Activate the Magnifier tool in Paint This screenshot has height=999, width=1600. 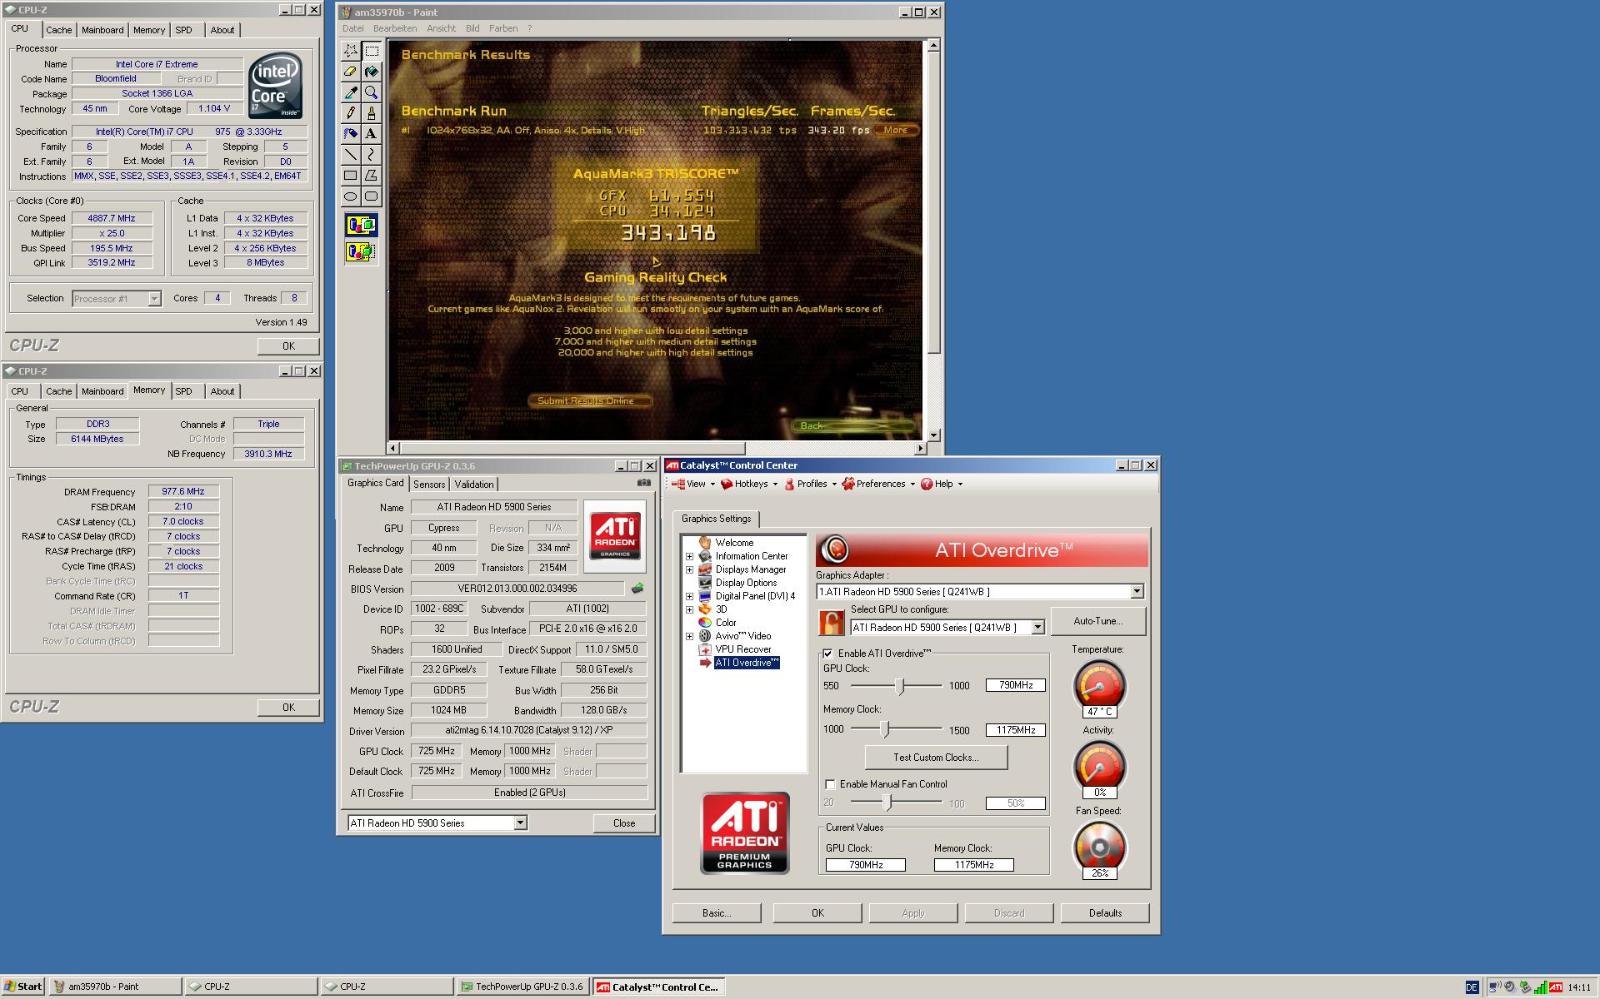click(x=371, y=92)
